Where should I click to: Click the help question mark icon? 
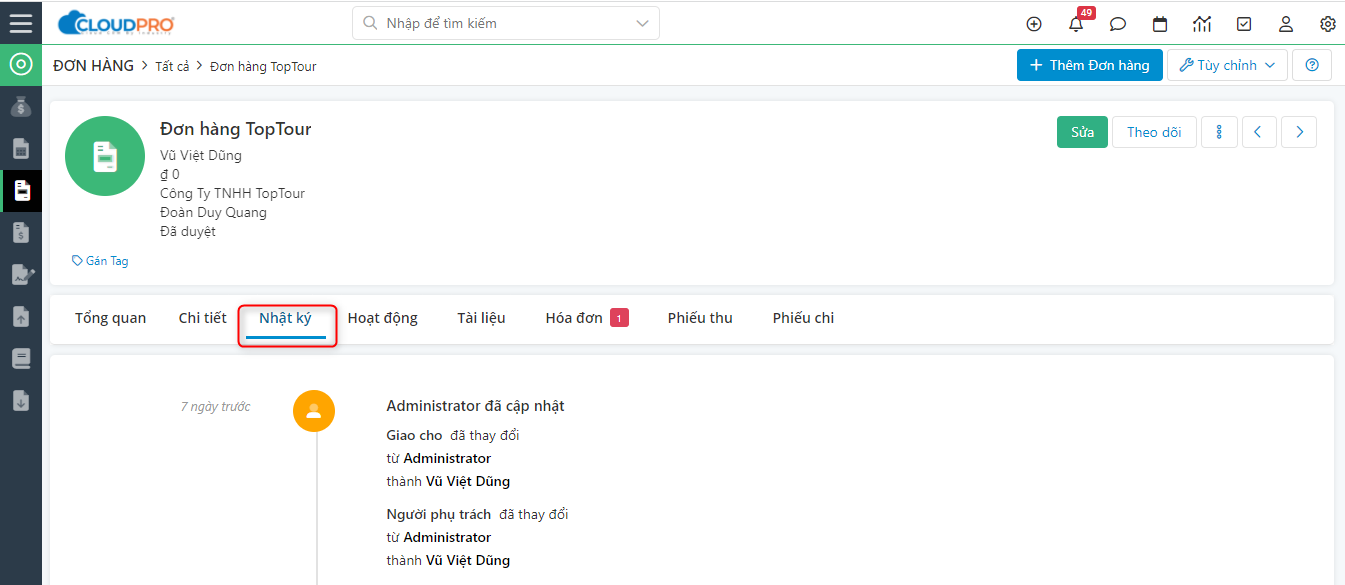click(1312, 65)
